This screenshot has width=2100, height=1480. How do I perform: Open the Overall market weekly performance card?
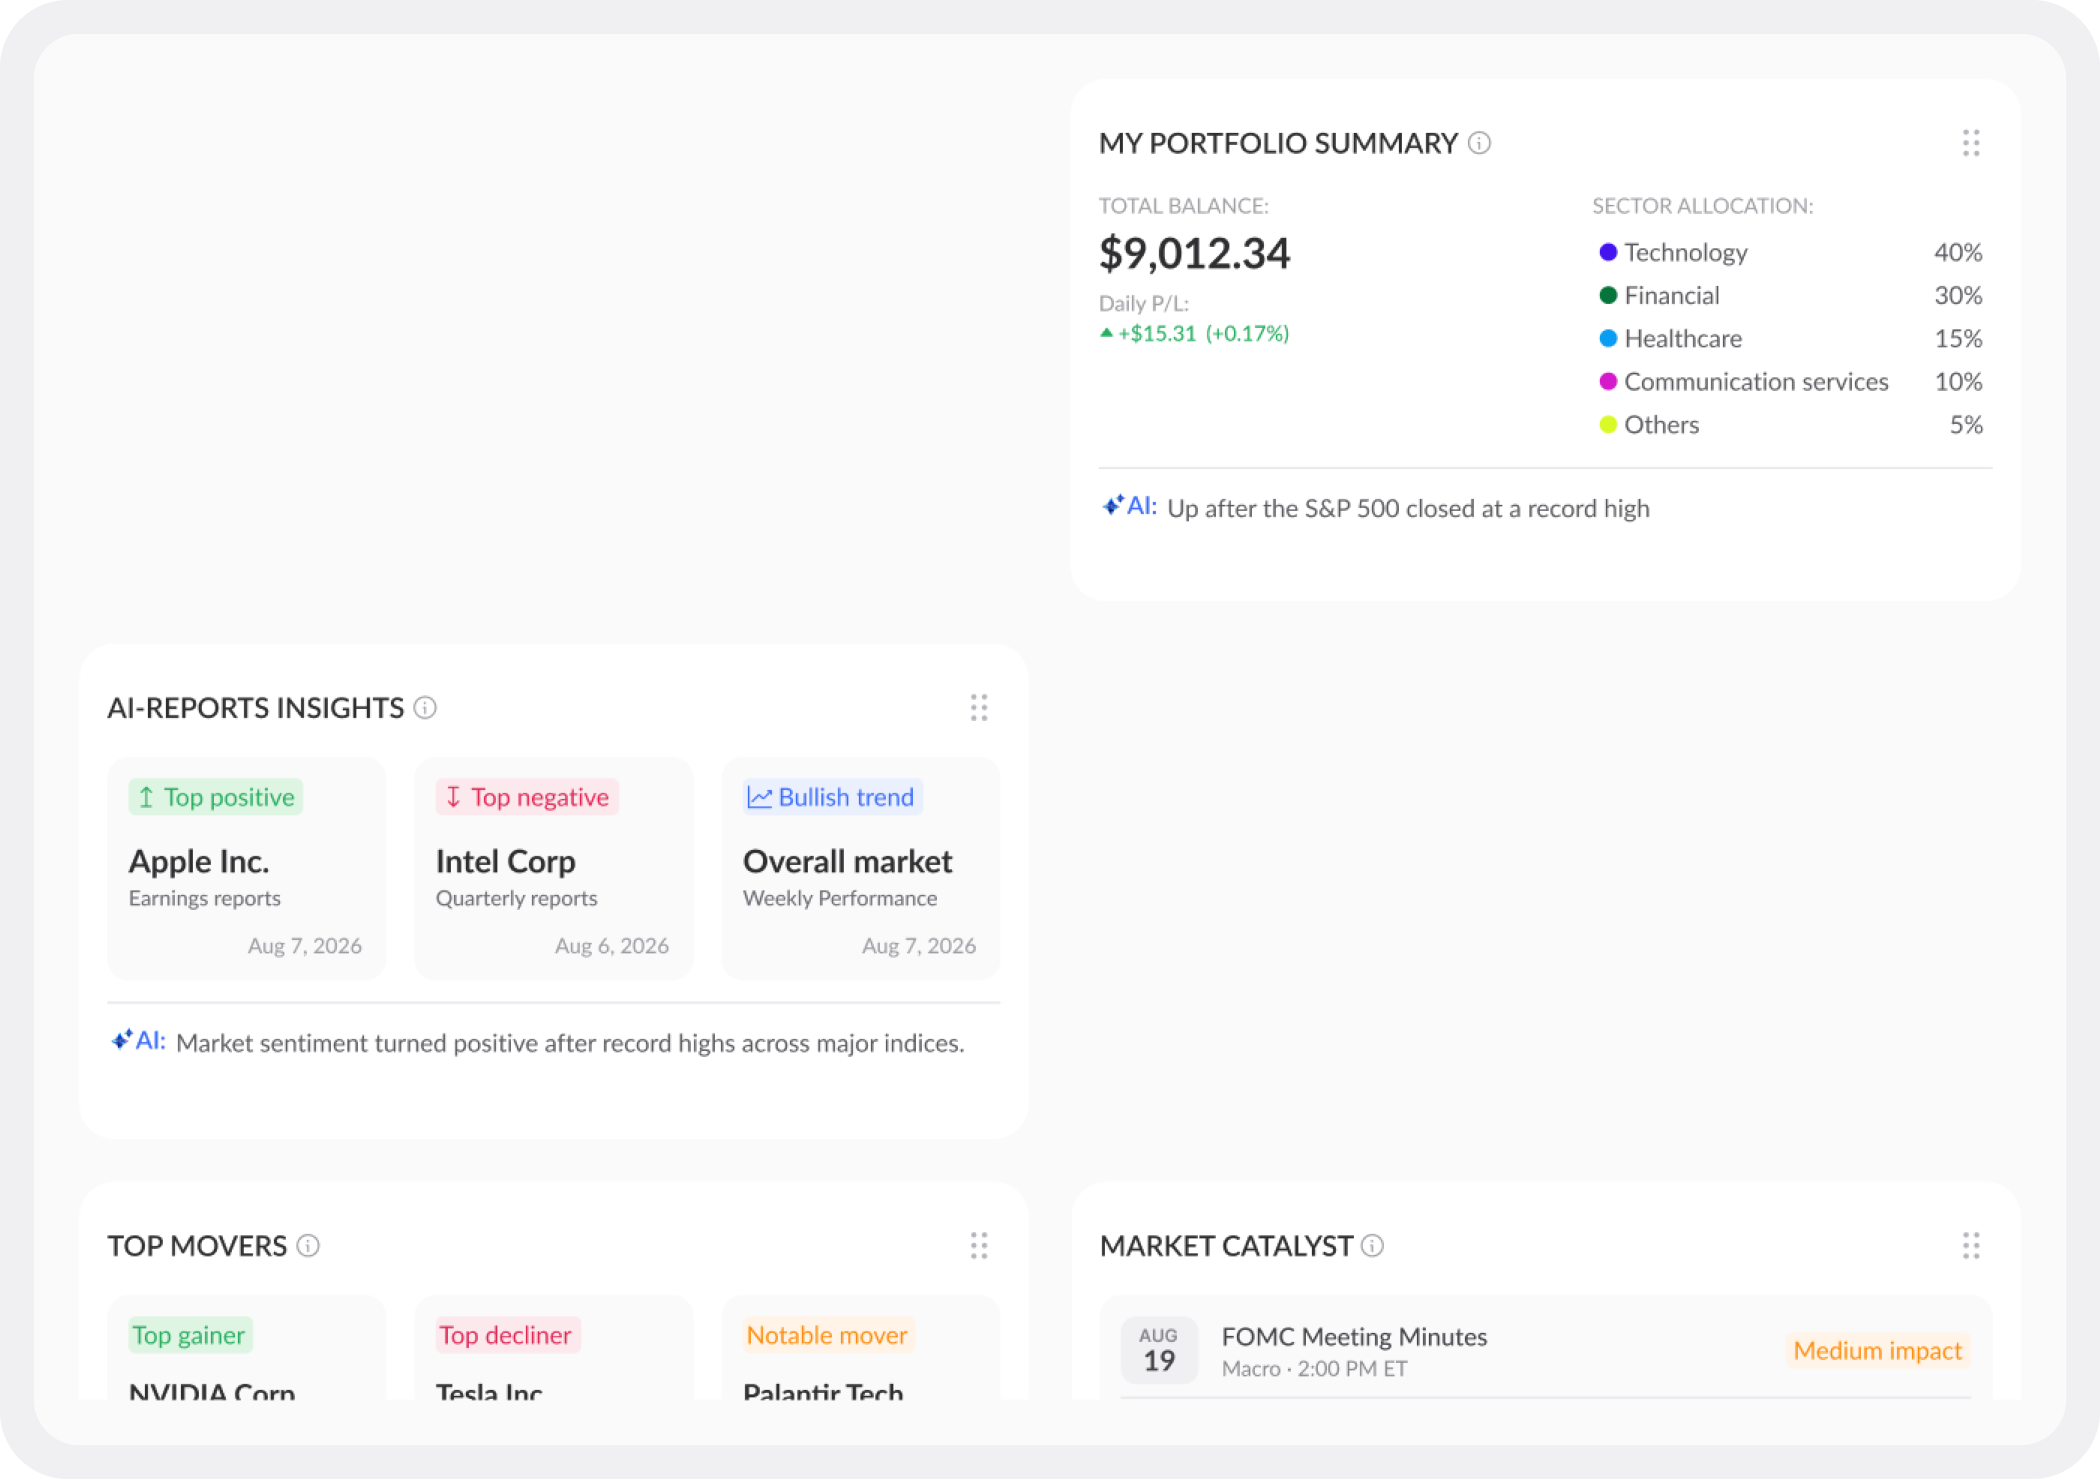tap(860, 868)
